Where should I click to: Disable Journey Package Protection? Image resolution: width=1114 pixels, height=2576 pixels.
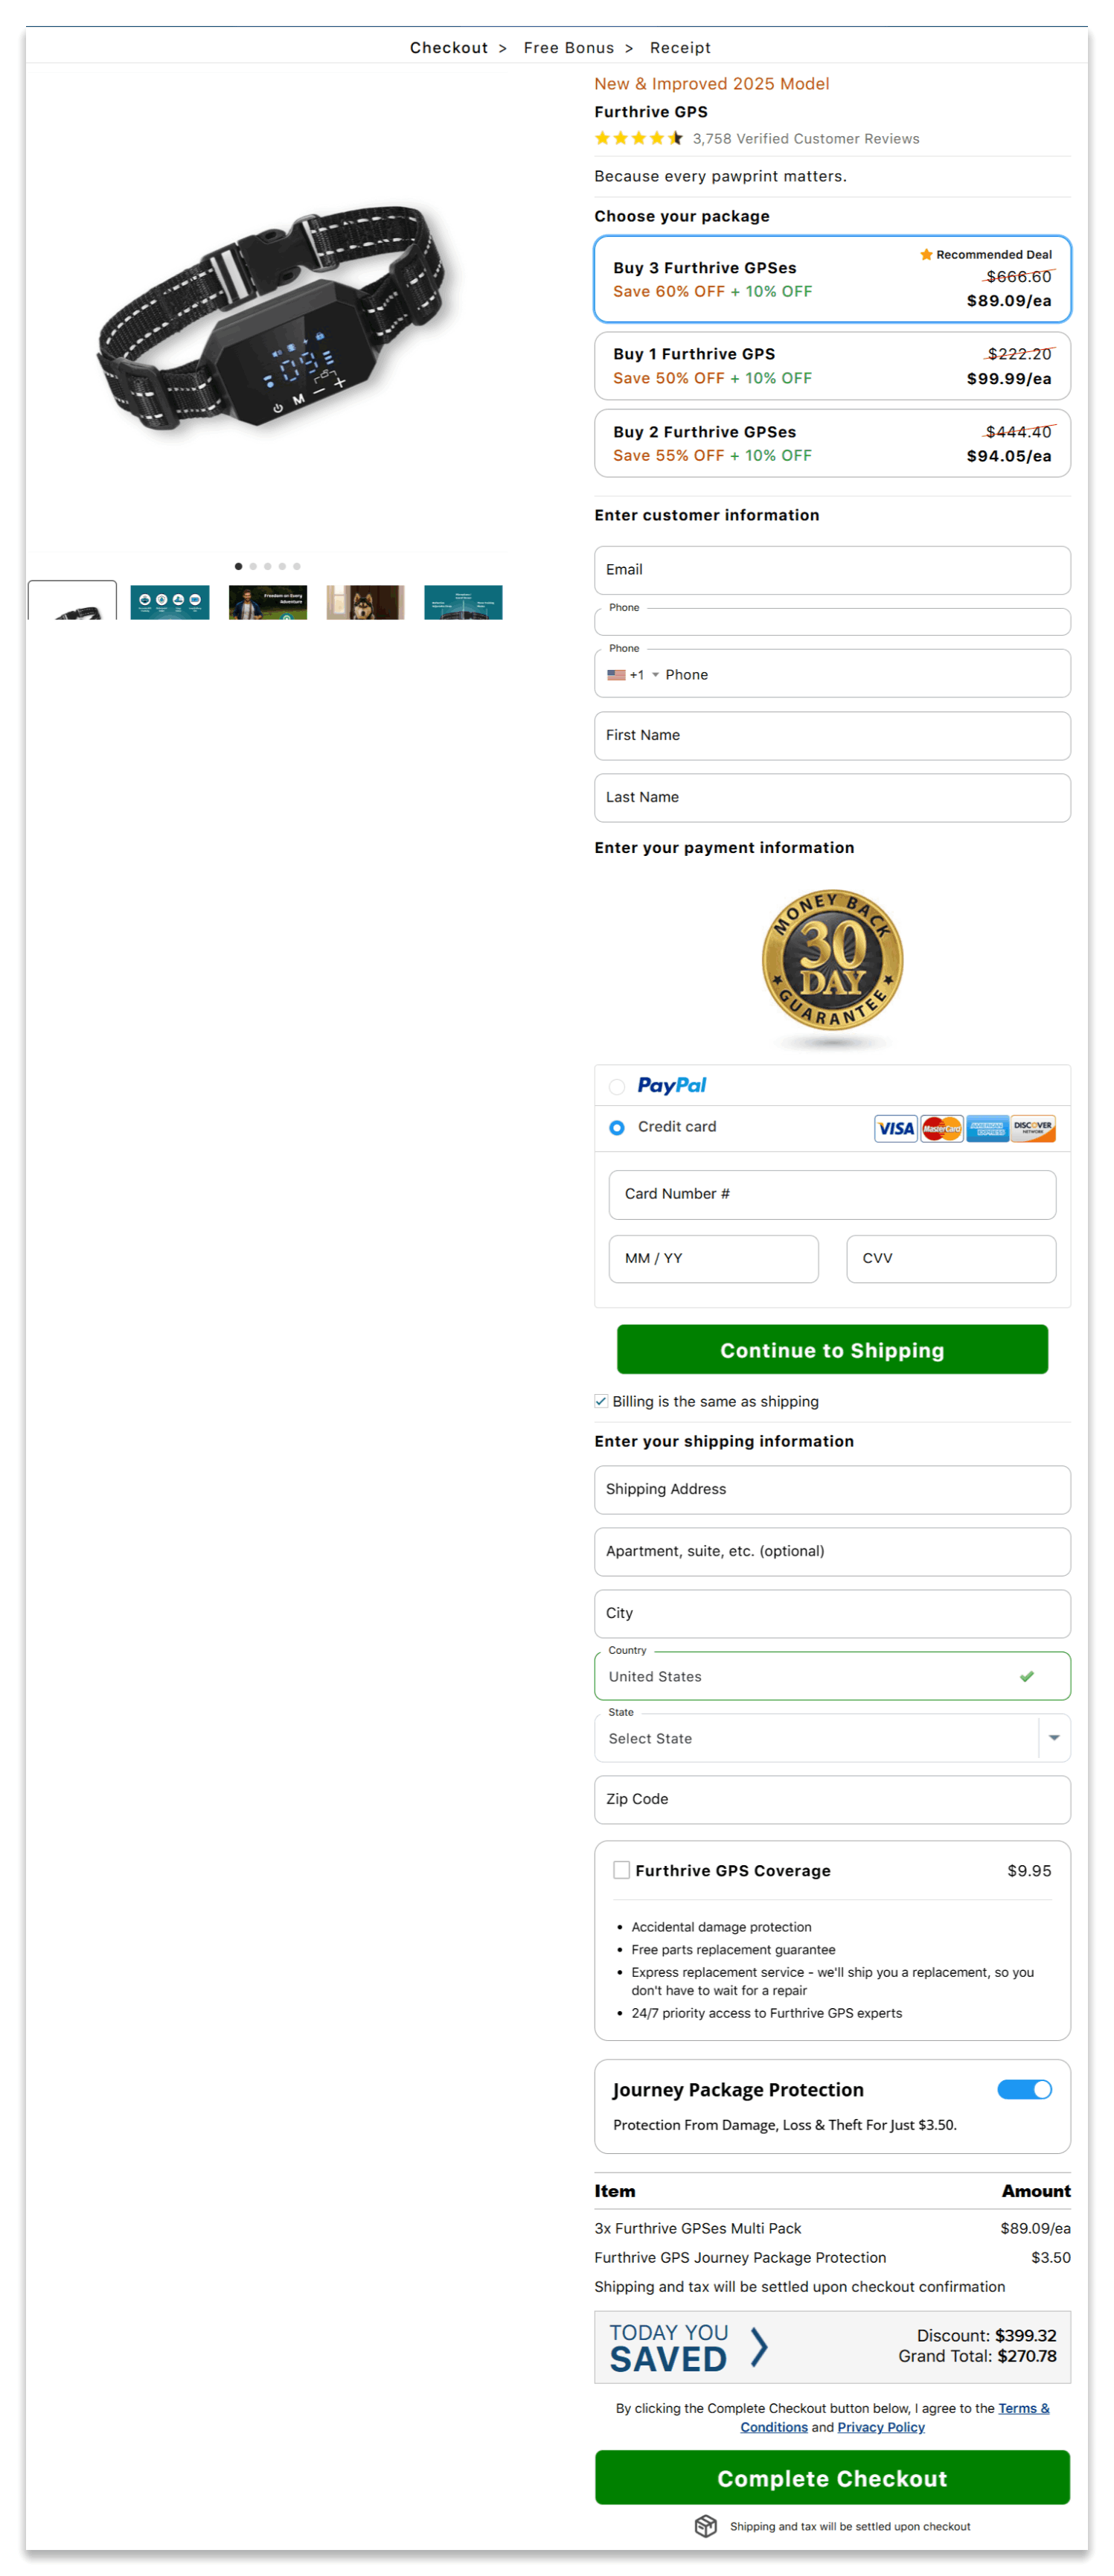[1025, 2089]
